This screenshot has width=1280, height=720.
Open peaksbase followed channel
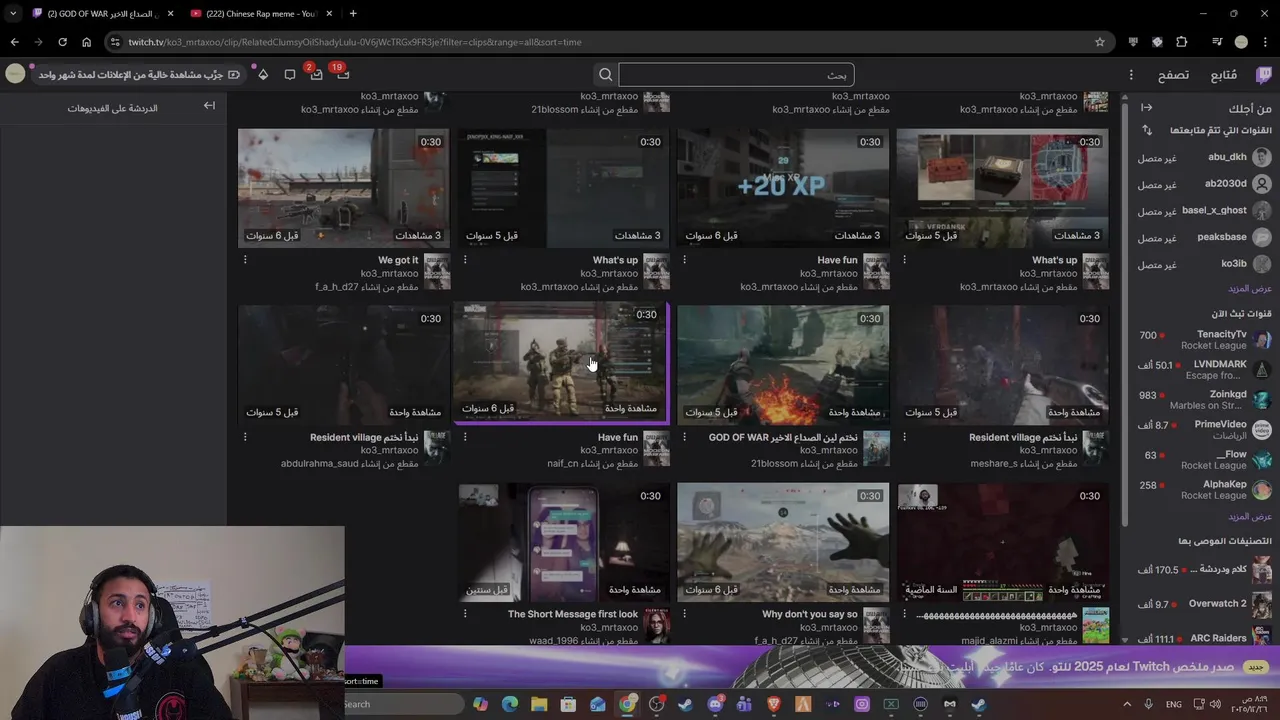pos(1205,238)
